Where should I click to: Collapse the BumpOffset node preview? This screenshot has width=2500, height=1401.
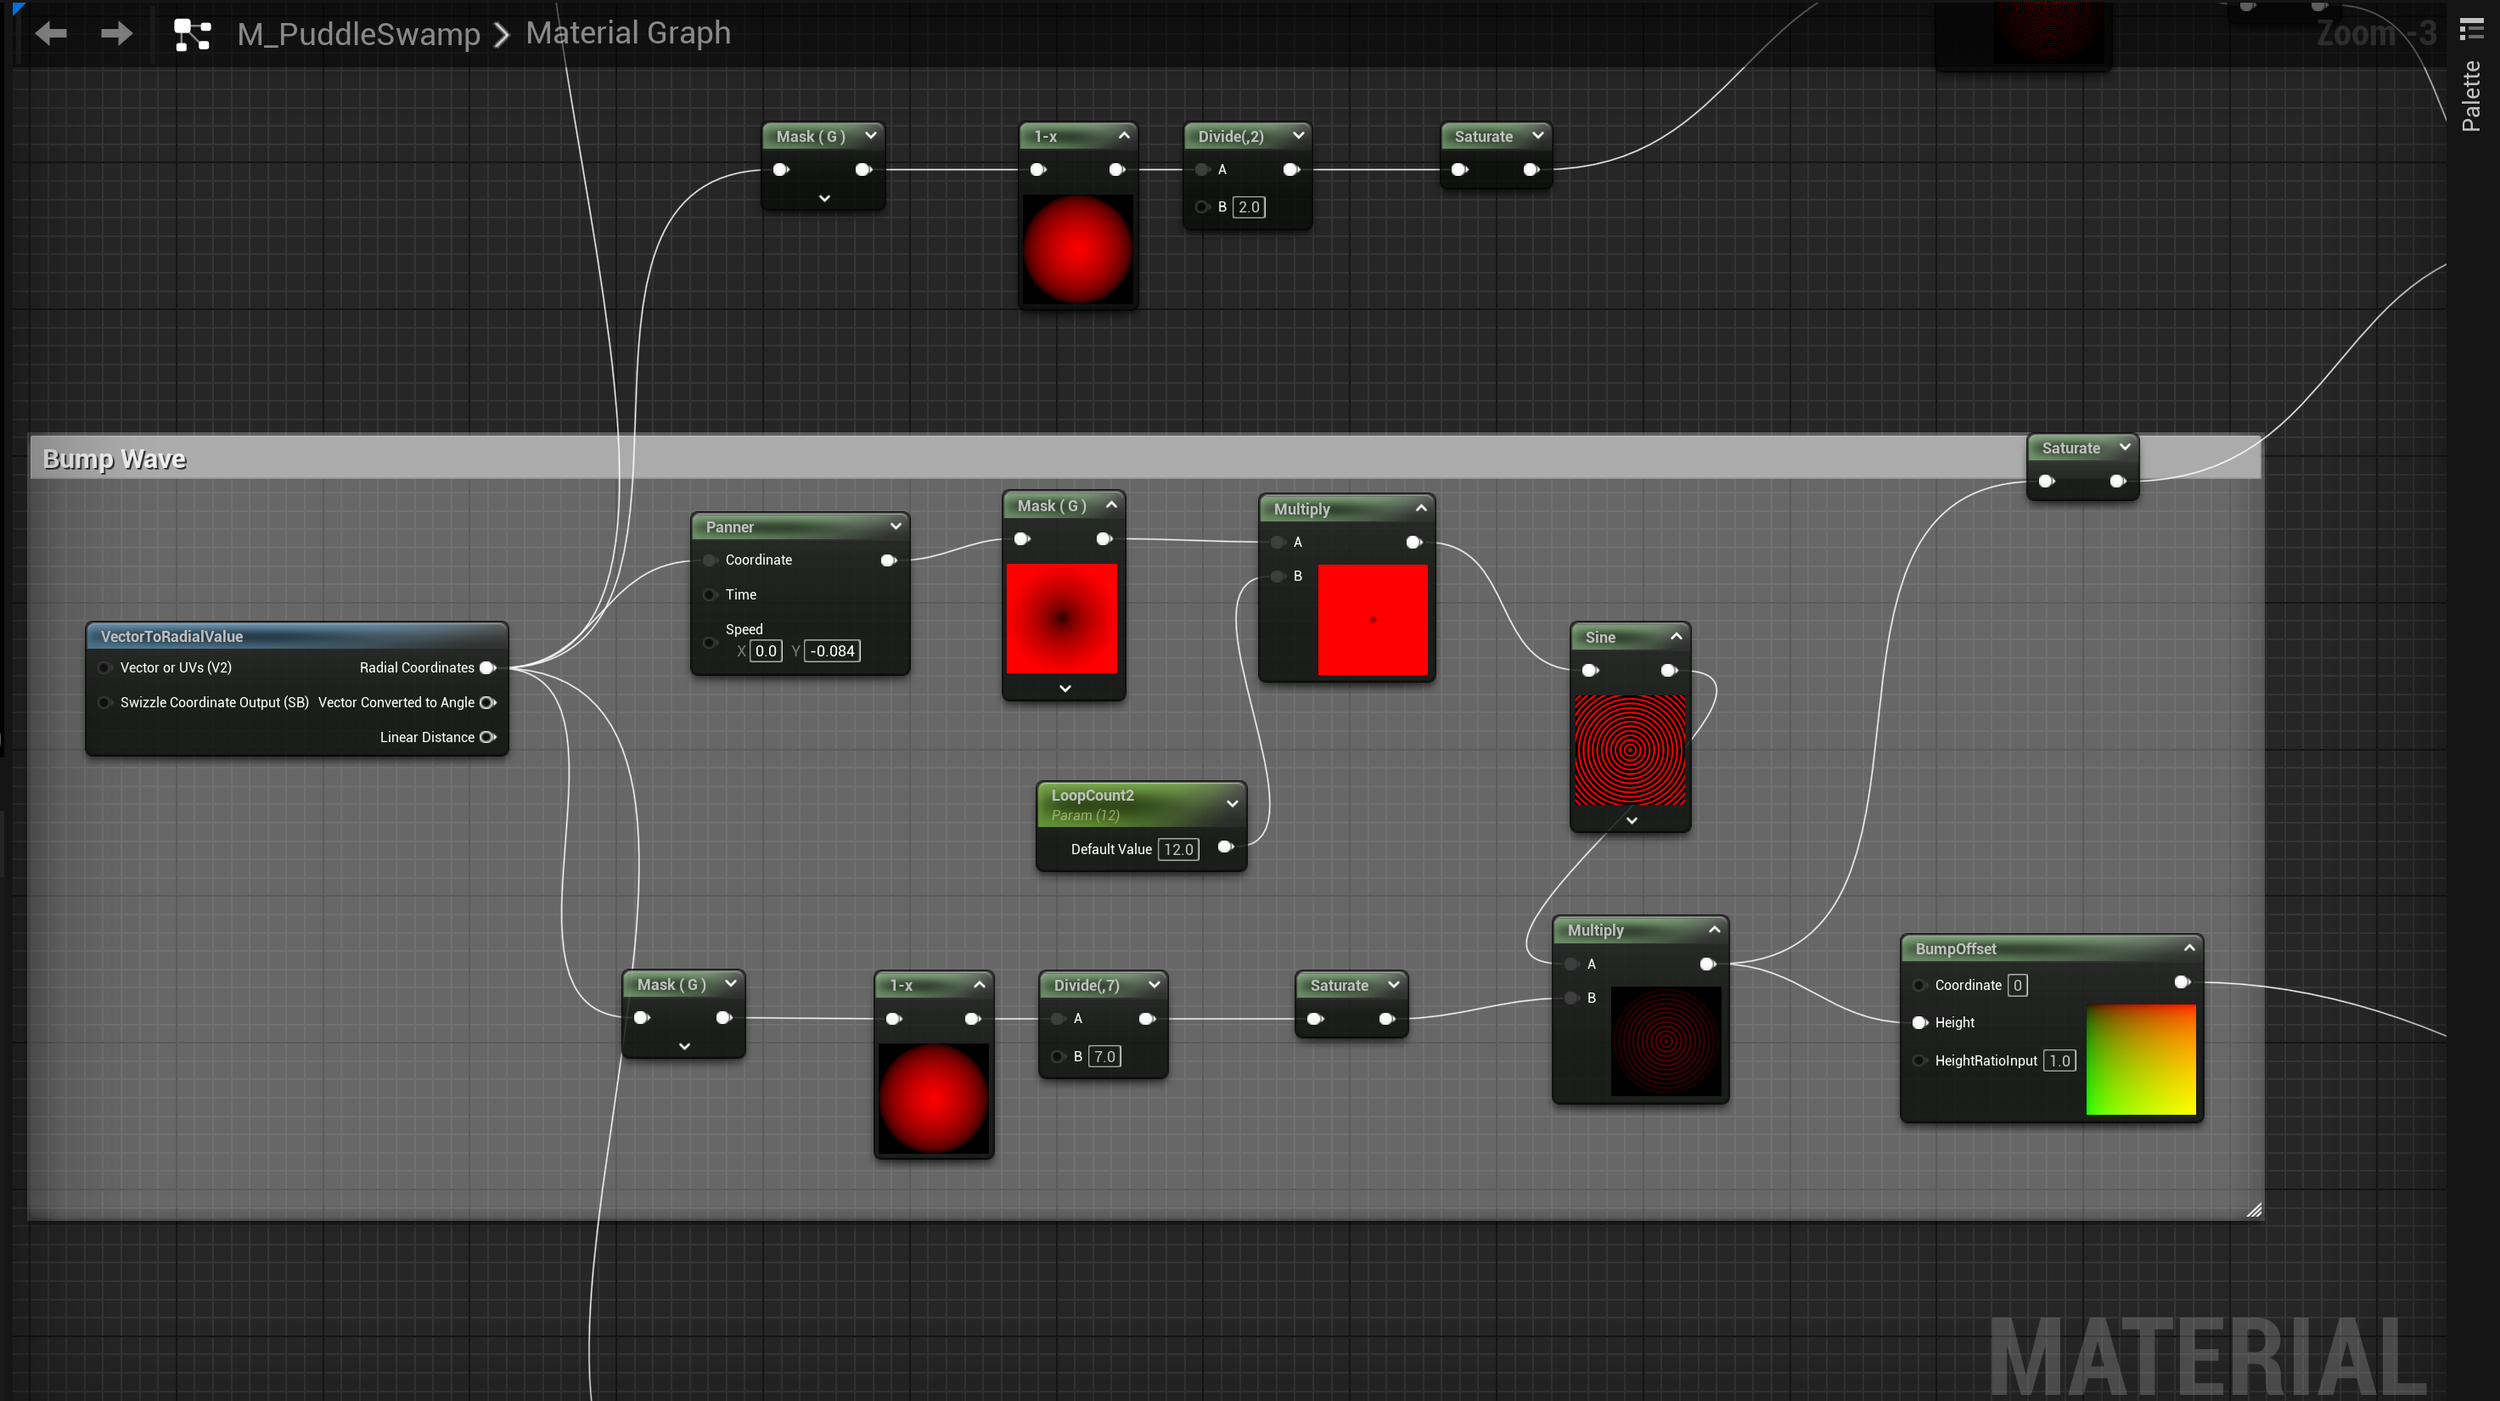[x=2189, y=947]
